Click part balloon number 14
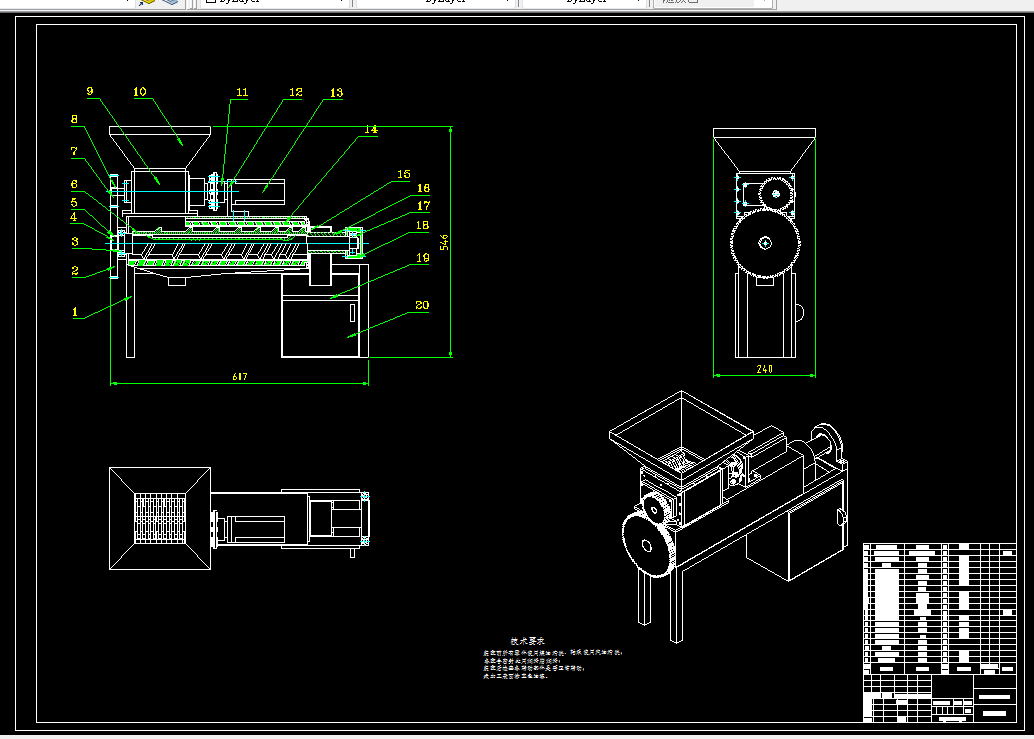The image size is (1034, 739). (x=371, y=129)
